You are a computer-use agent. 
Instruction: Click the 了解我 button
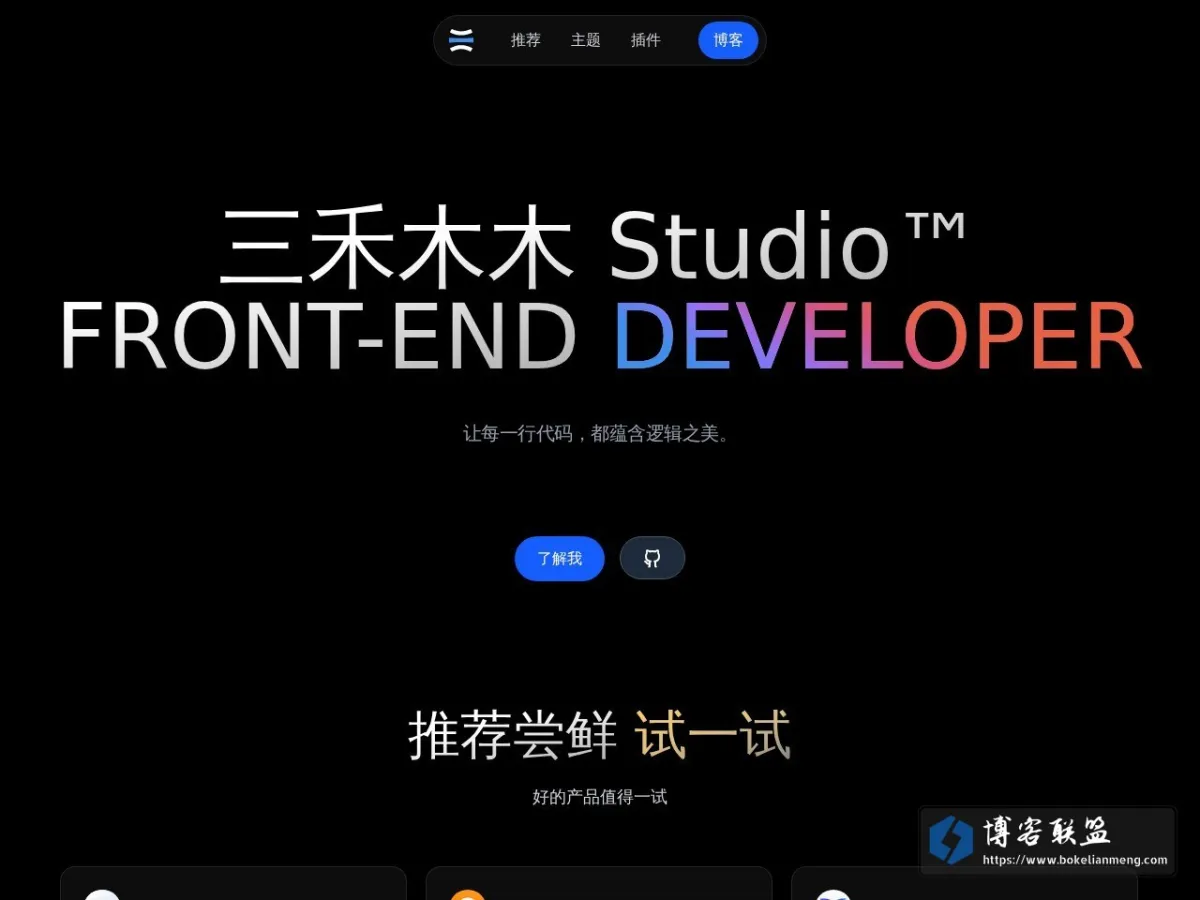coord(560,558)
